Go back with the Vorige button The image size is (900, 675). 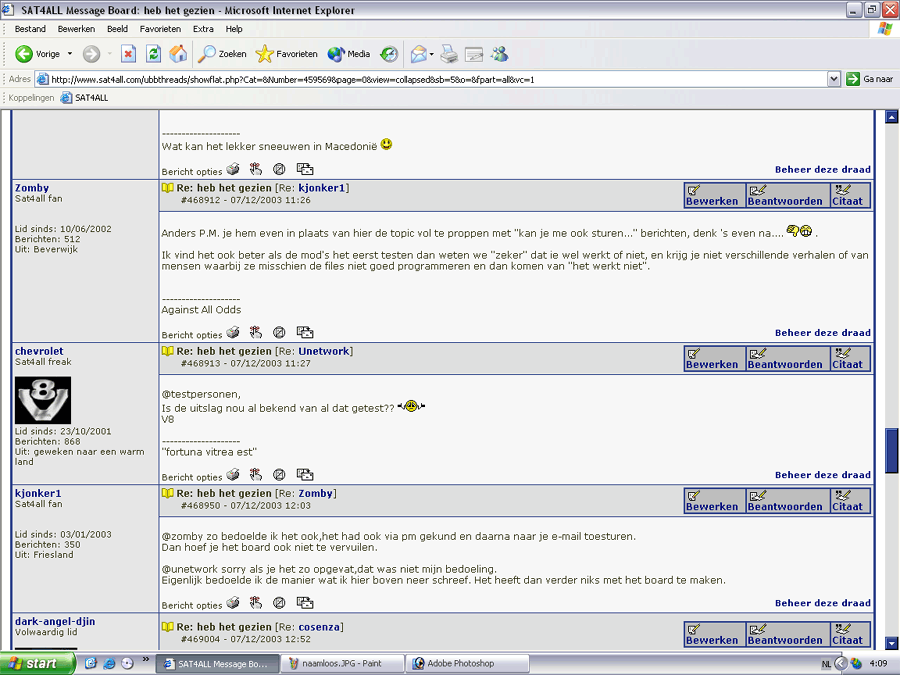pos(38,54)
